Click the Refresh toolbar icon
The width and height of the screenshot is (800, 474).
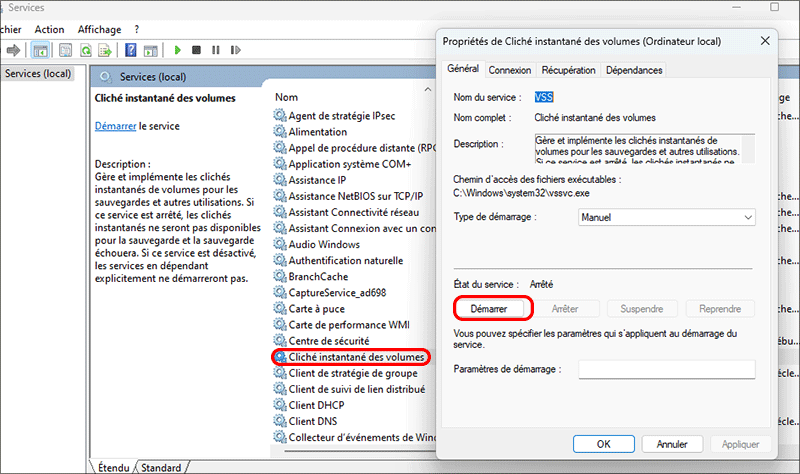click(86, 50)
